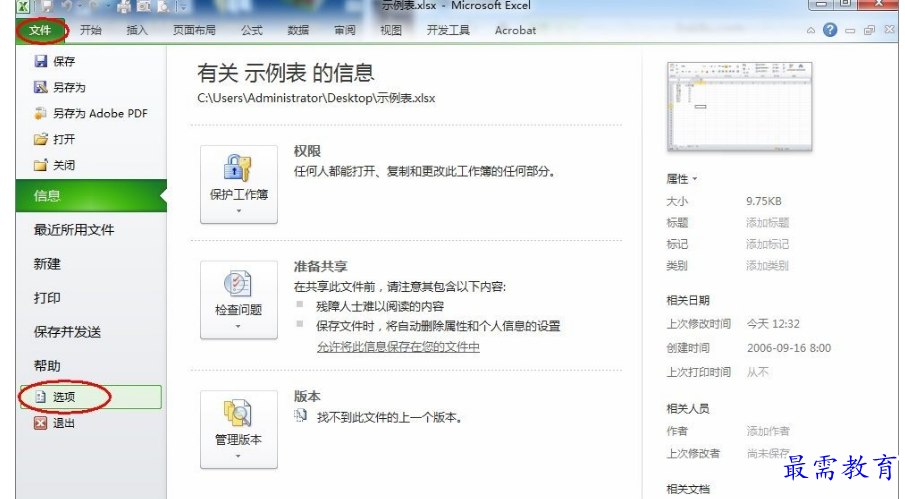Click the 添加类别 field
This screenshot has height=499, width=905.
tap(767, 265)
